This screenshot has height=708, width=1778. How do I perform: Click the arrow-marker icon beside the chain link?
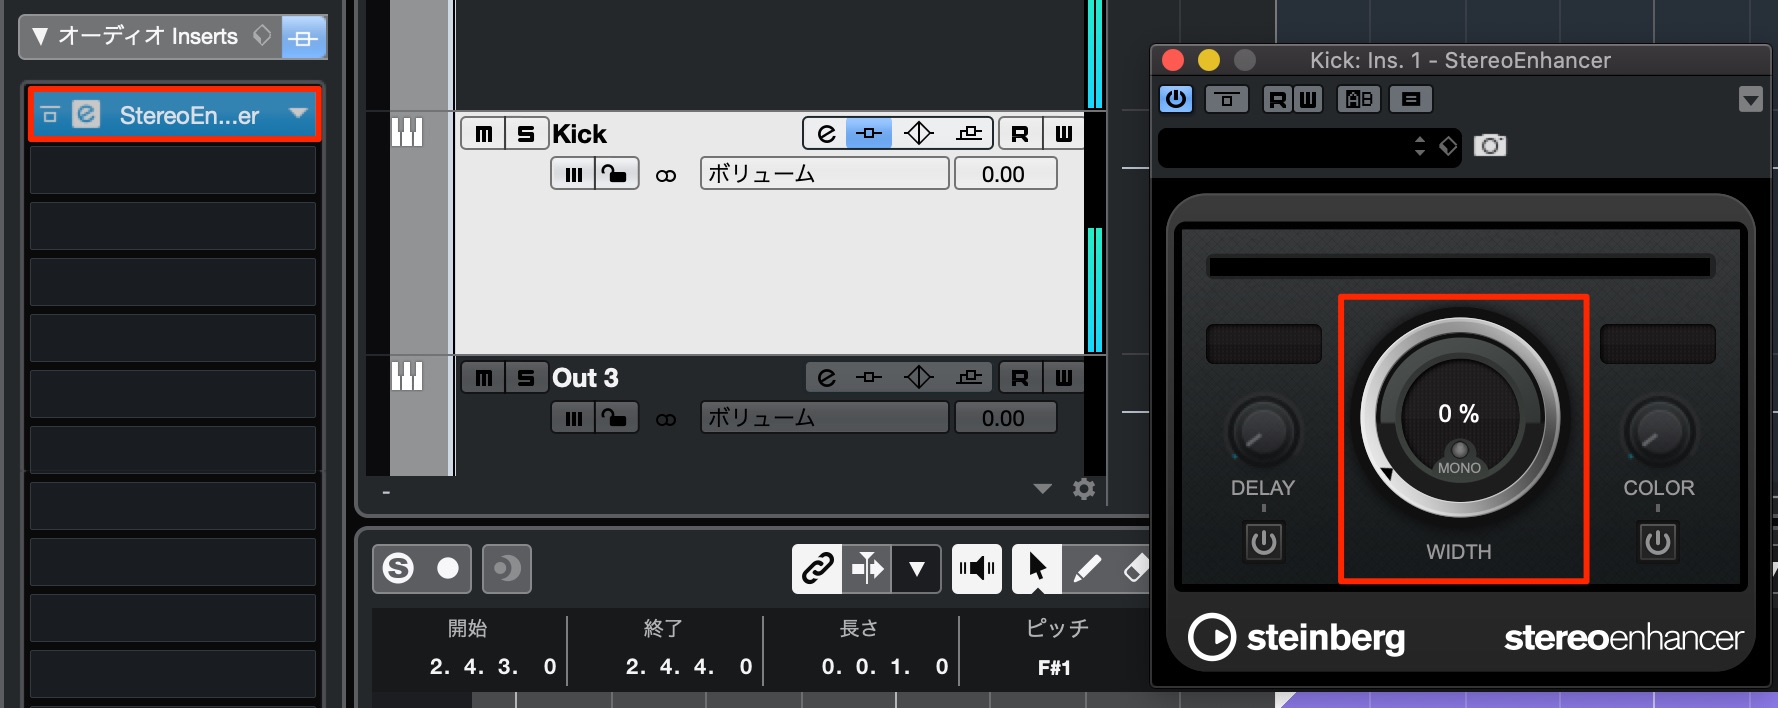pyautogui.click(x=867, y=569)
